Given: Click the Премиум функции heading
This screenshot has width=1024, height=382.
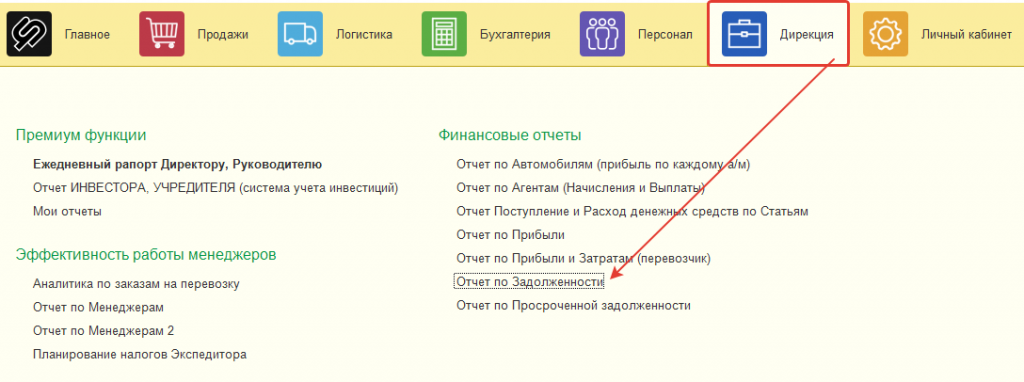Looking at the screenshot, I should click(81, 135).
